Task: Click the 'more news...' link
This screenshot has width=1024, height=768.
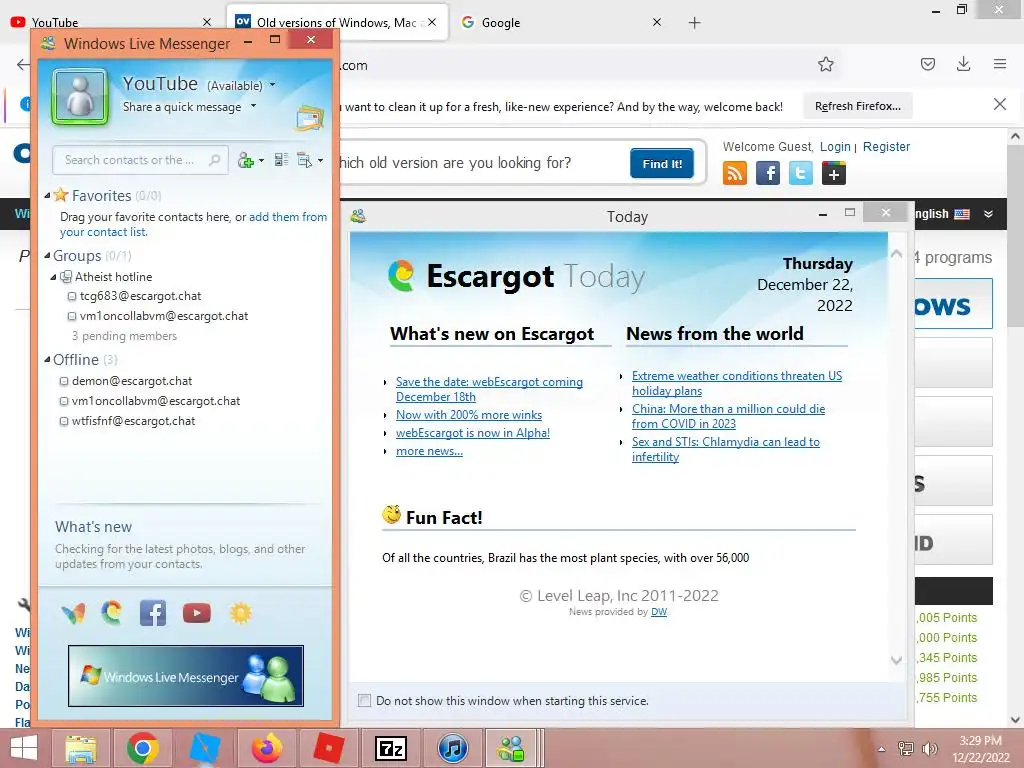Action: (x=429, y=451)
